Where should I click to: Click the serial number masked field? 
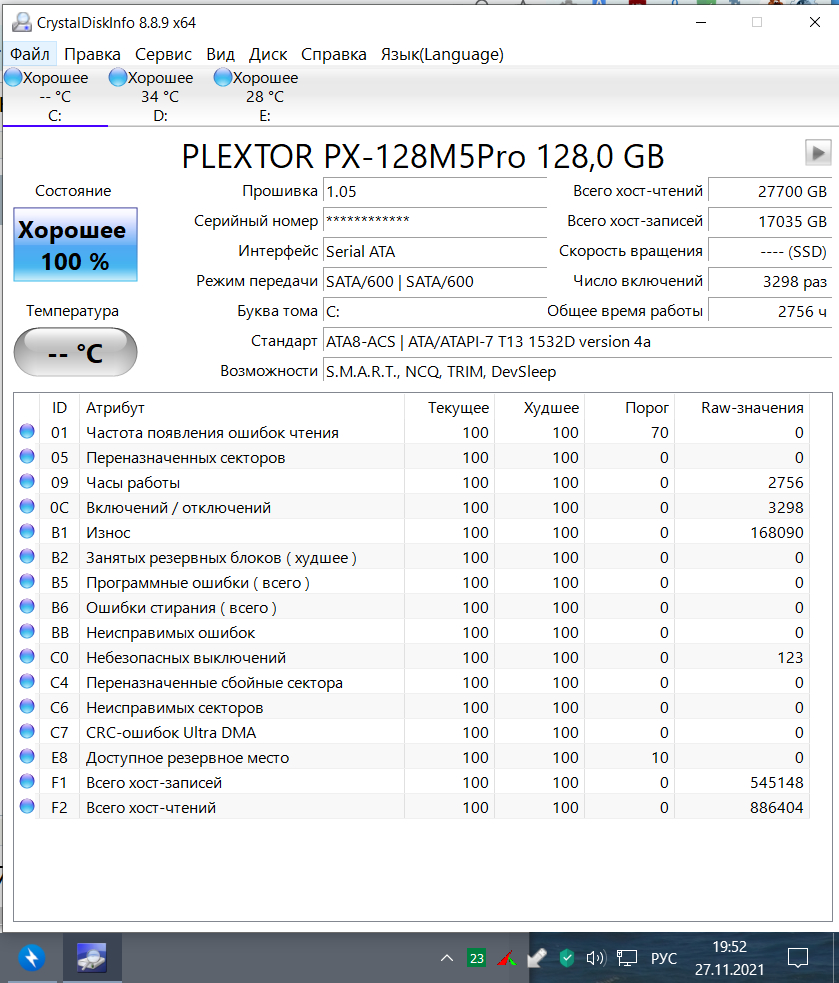(435, 222)
